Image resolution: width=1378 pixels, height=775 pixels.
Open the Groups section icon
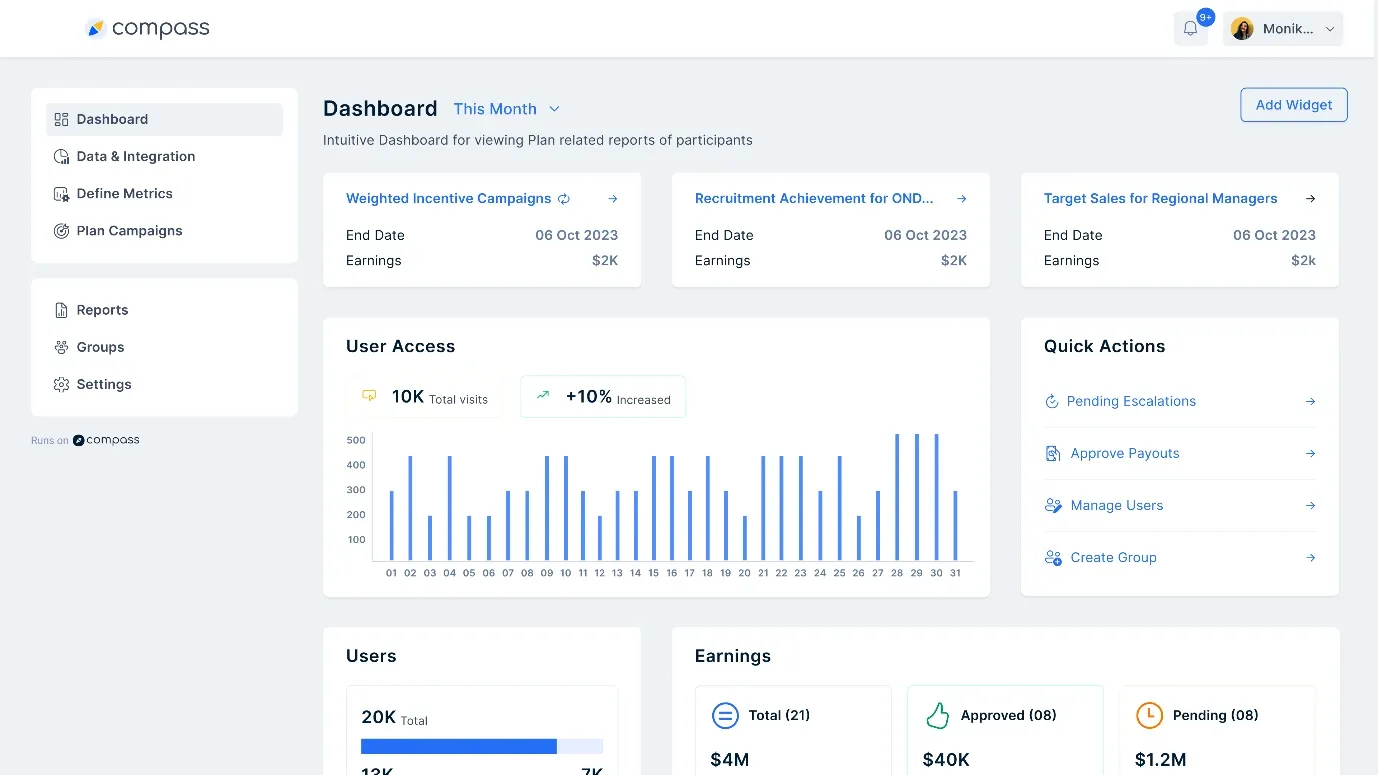tap(60, 347)
